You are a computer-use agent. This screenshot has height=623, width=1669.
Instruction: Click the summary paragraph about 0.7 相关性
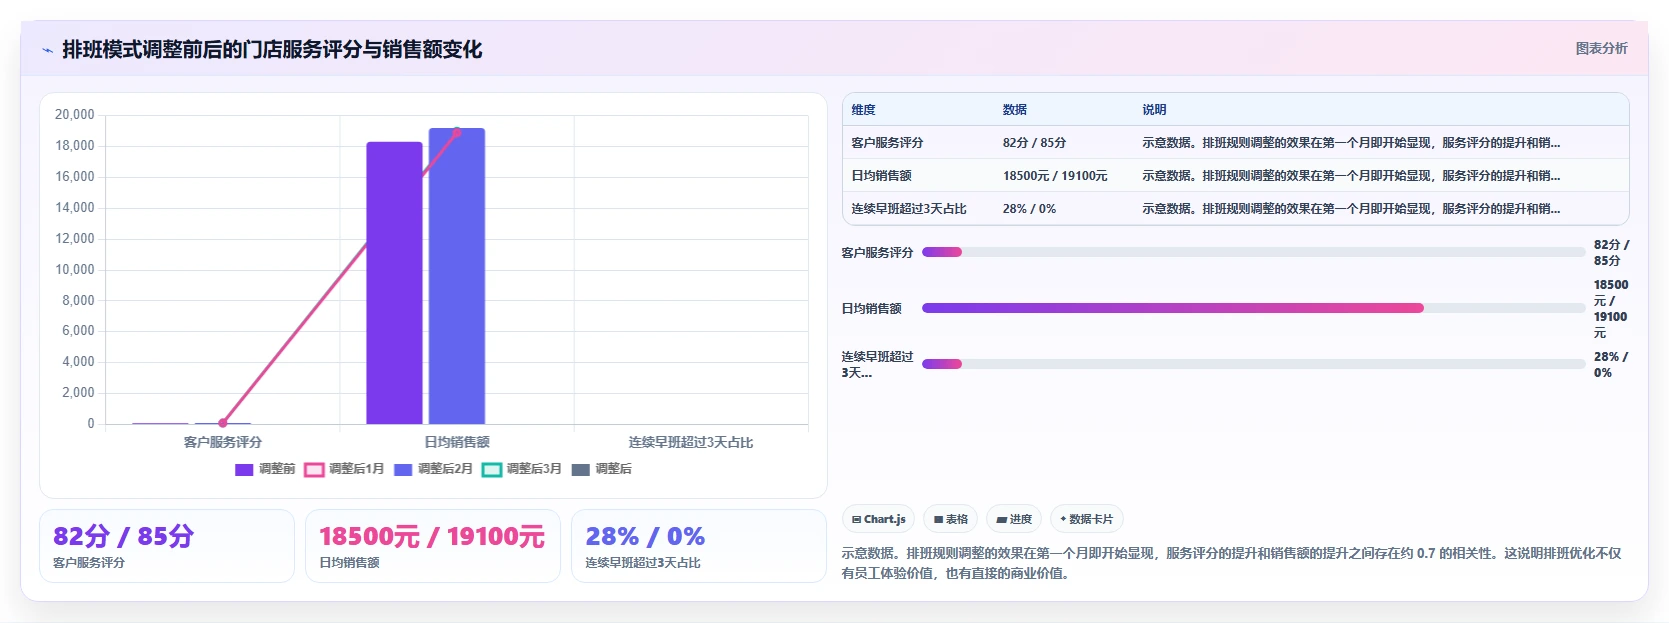pyautogui.click(x=1231, y=563)
